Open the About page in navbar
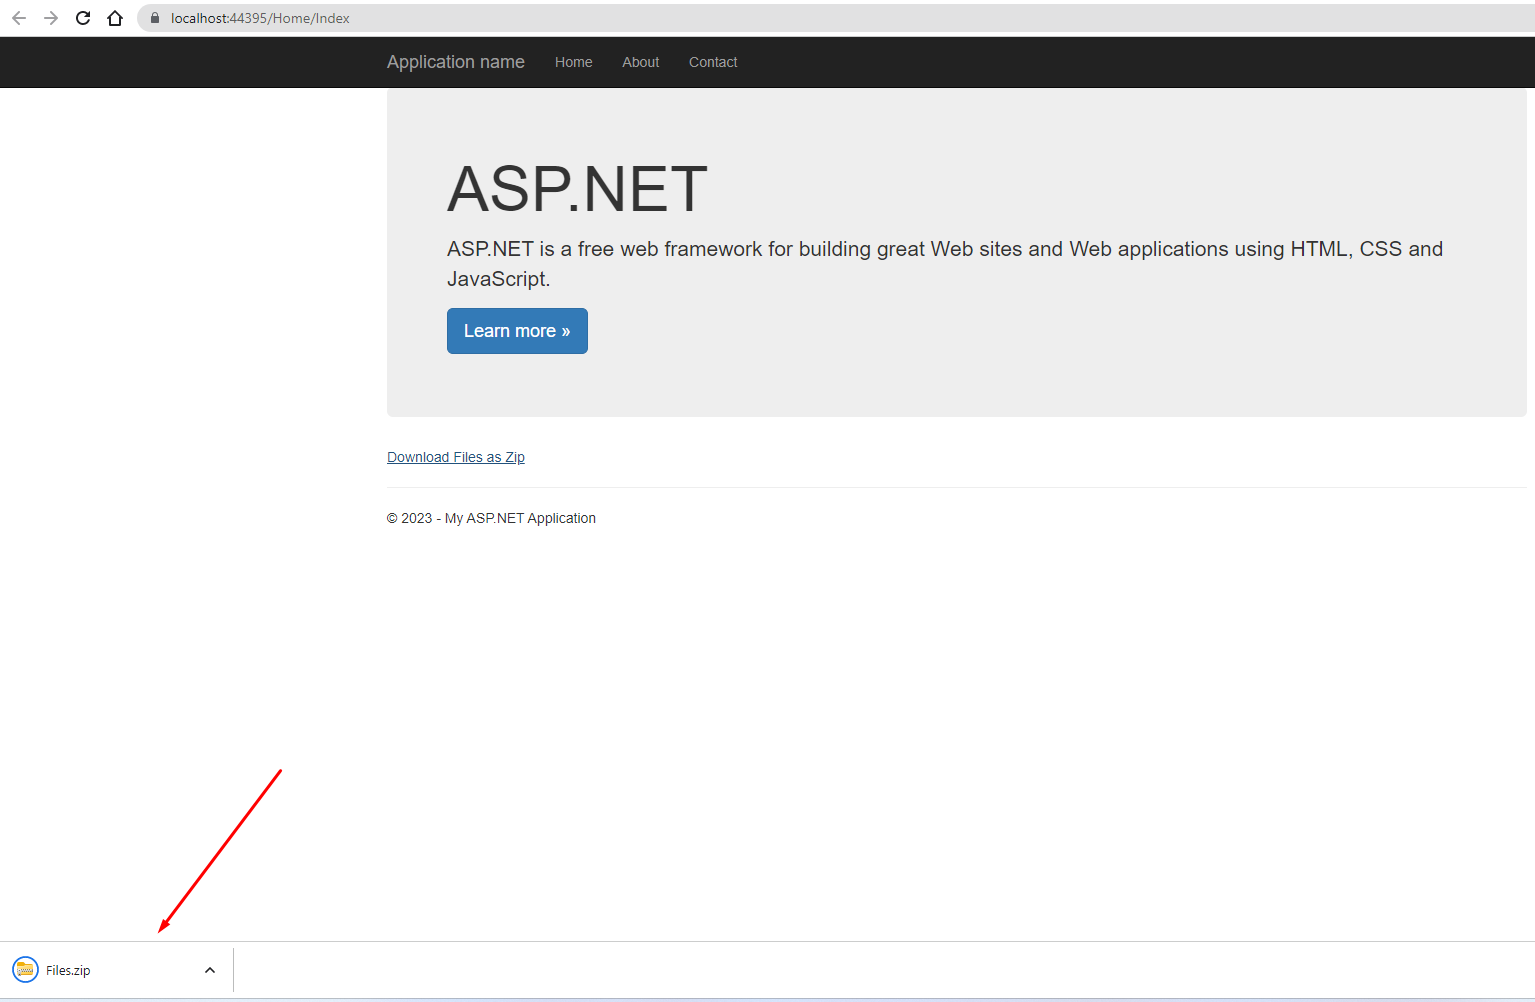The width and height of the screenshot is (1535, 1002). (640, 62)
